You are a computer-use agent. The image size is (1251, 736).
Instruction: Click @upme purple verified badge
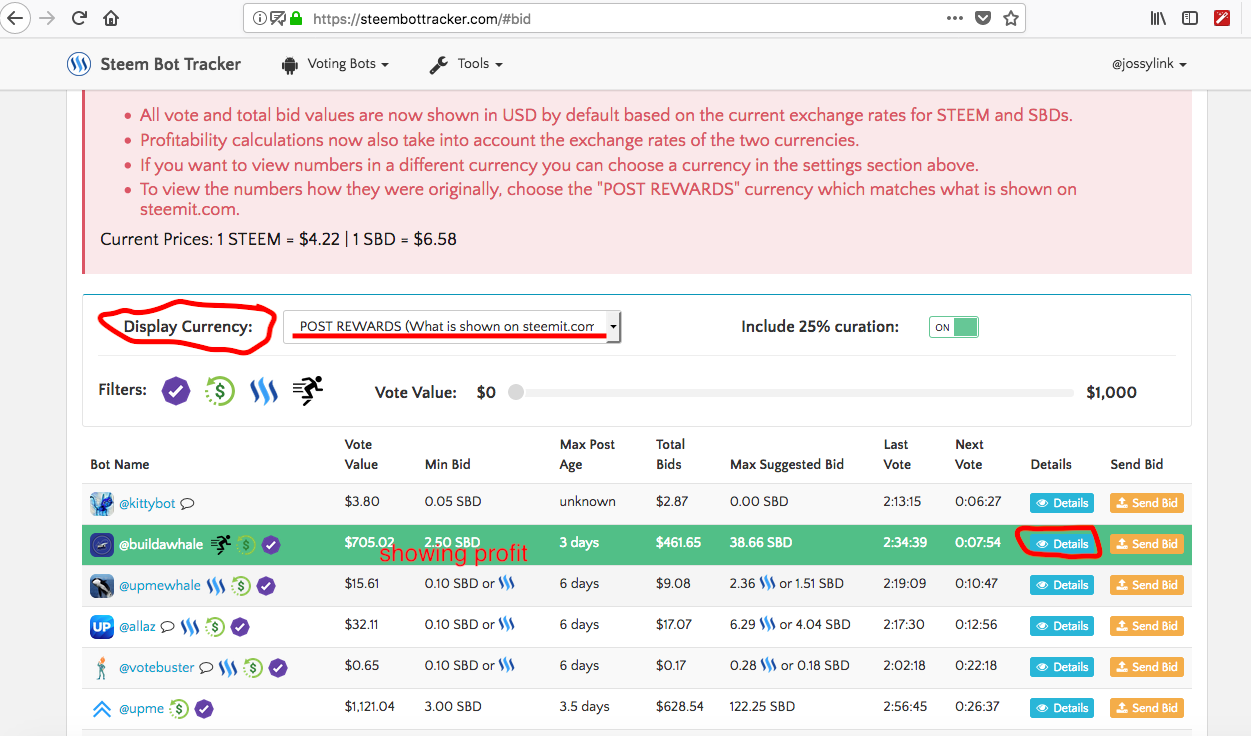pos(204,709)
